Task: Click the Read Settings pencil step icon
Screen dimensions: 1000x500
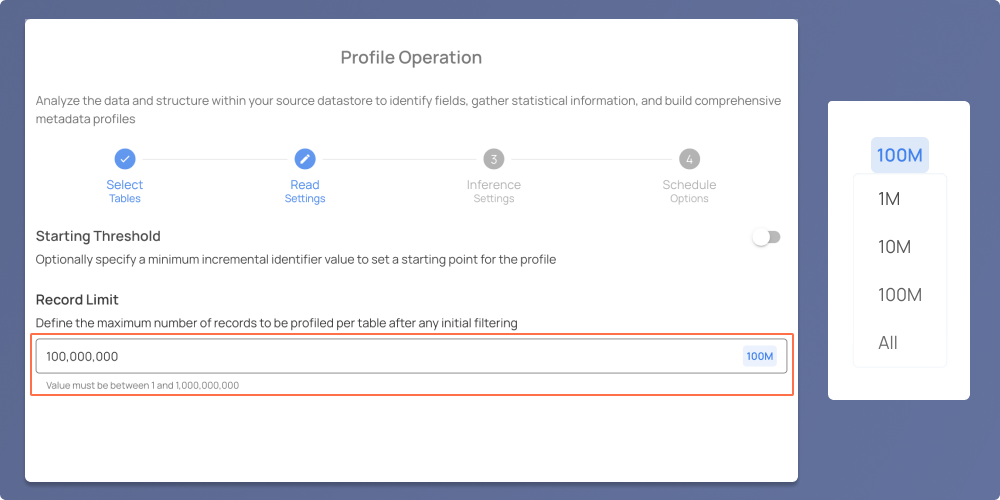Action: tap(305, 159)
